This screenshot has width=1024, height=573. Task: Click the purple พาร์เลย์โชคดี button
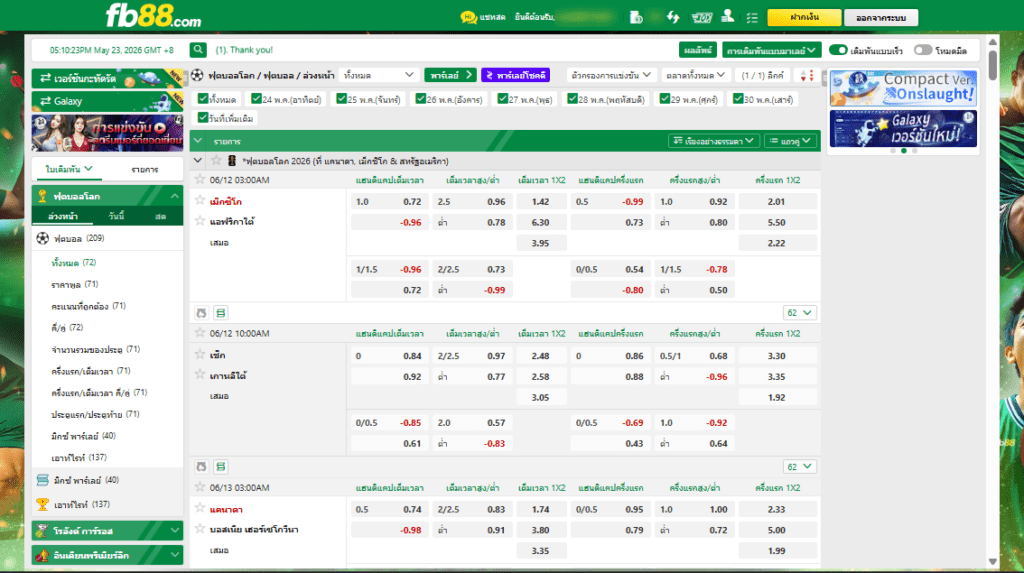515,75
